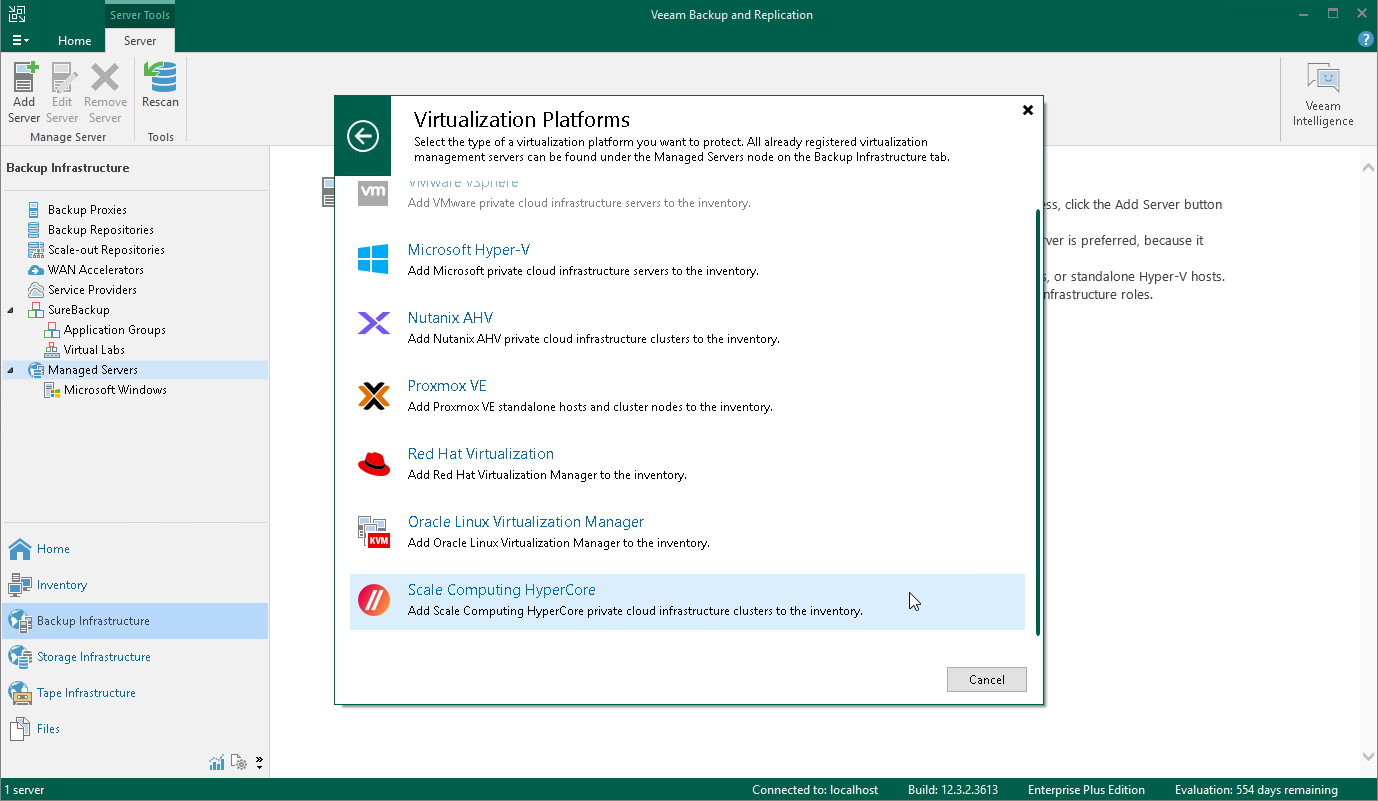Click the '1 server' status bar text

[24, 790]
